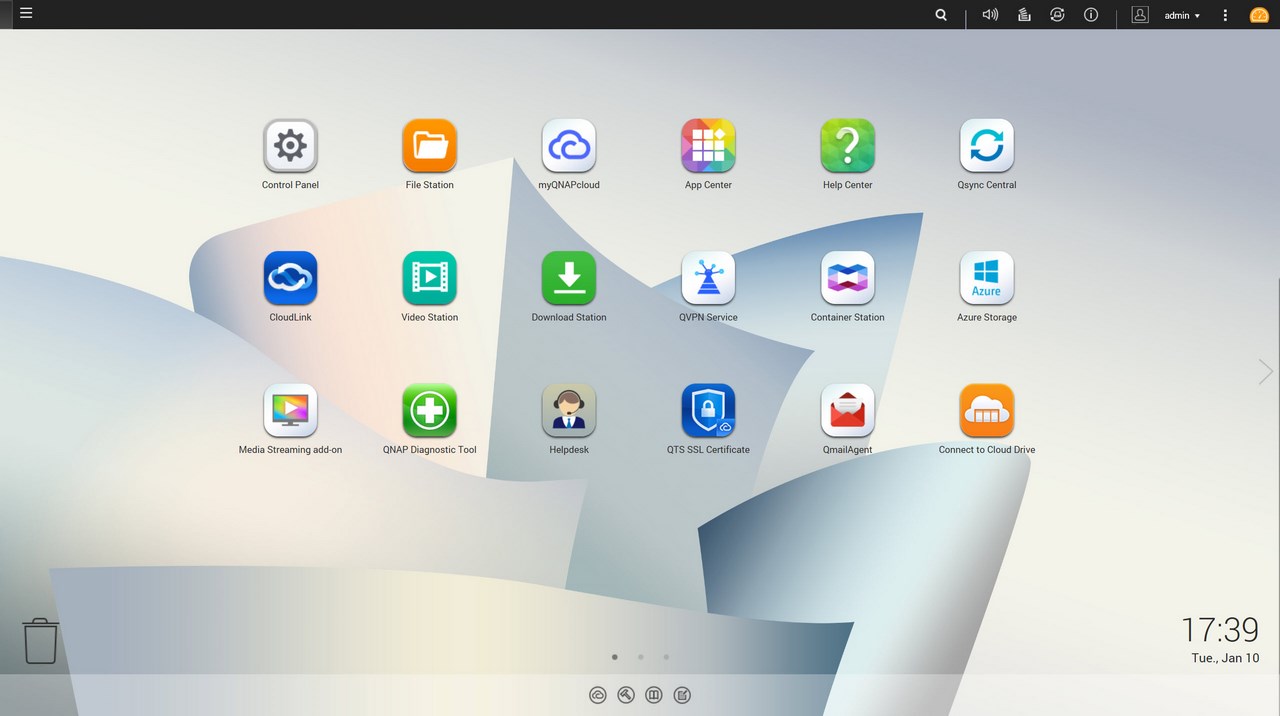Image resolution: width=1280 pixels, height=716 pixels.
Task: Launch QNAP Diagnostic Tool
Action: 430,411
